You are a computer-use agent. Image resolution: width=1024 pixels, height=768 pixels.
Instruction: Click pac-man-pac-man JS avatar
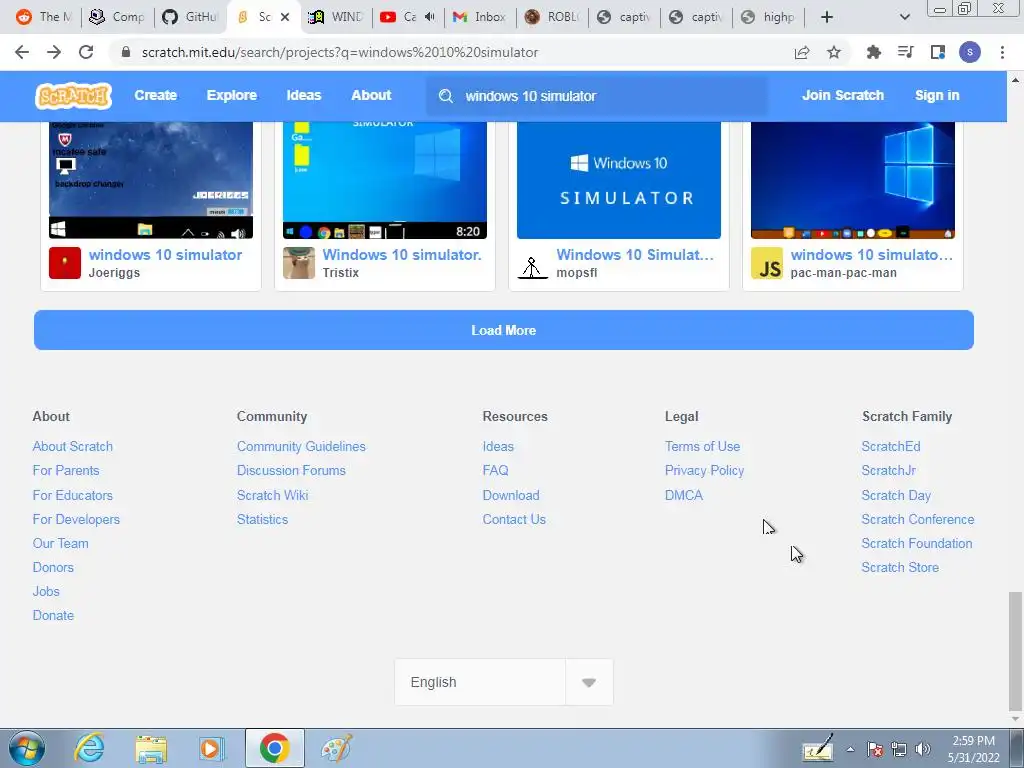click(x=767, y=263)
